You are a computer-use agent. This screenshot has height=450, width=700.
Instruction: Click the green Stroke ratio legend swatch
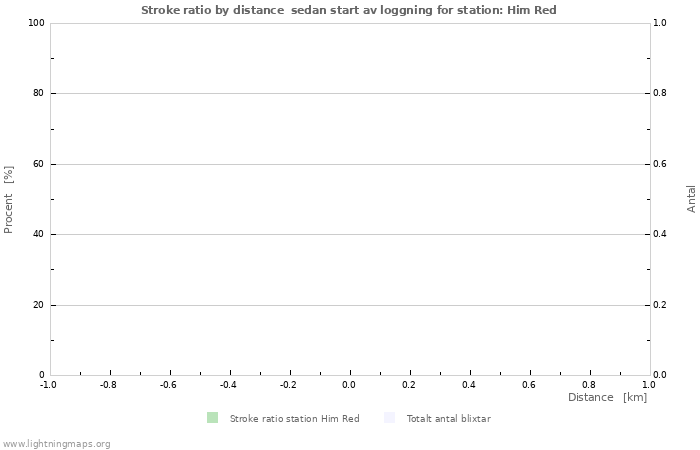click(x=212, y=418)
